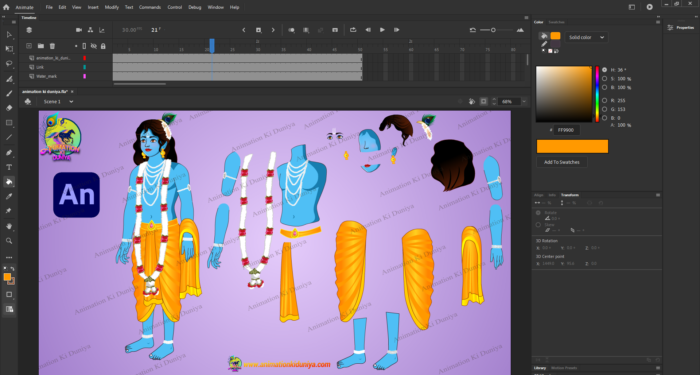The image size is (700, 375).
Task: Toggle the lock all layers icon
Action: point(103,46)
